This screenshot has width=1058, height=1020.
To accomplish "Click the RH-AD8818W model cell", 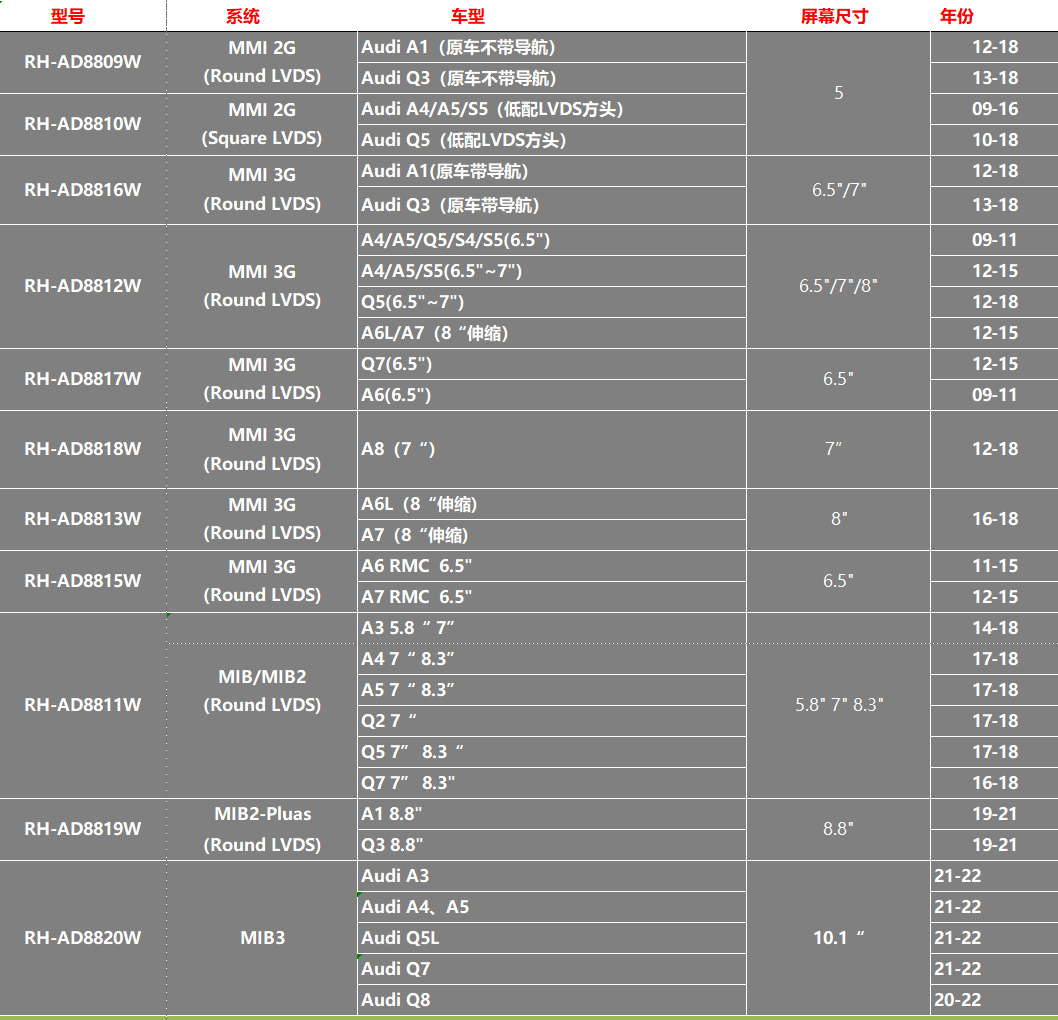I will pyautogui.click(x=83, y=449).
